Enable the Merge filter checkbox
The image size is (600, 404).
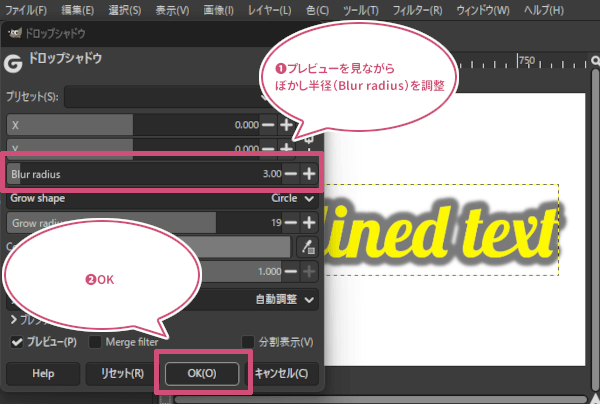point(96,342)
